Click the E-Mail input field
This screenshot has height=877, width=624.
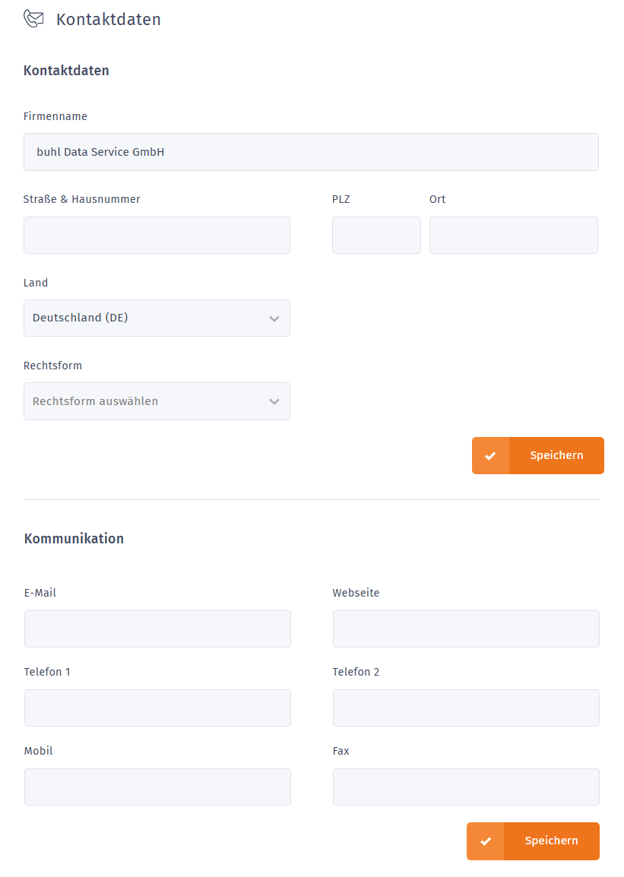tap(157, 629)
